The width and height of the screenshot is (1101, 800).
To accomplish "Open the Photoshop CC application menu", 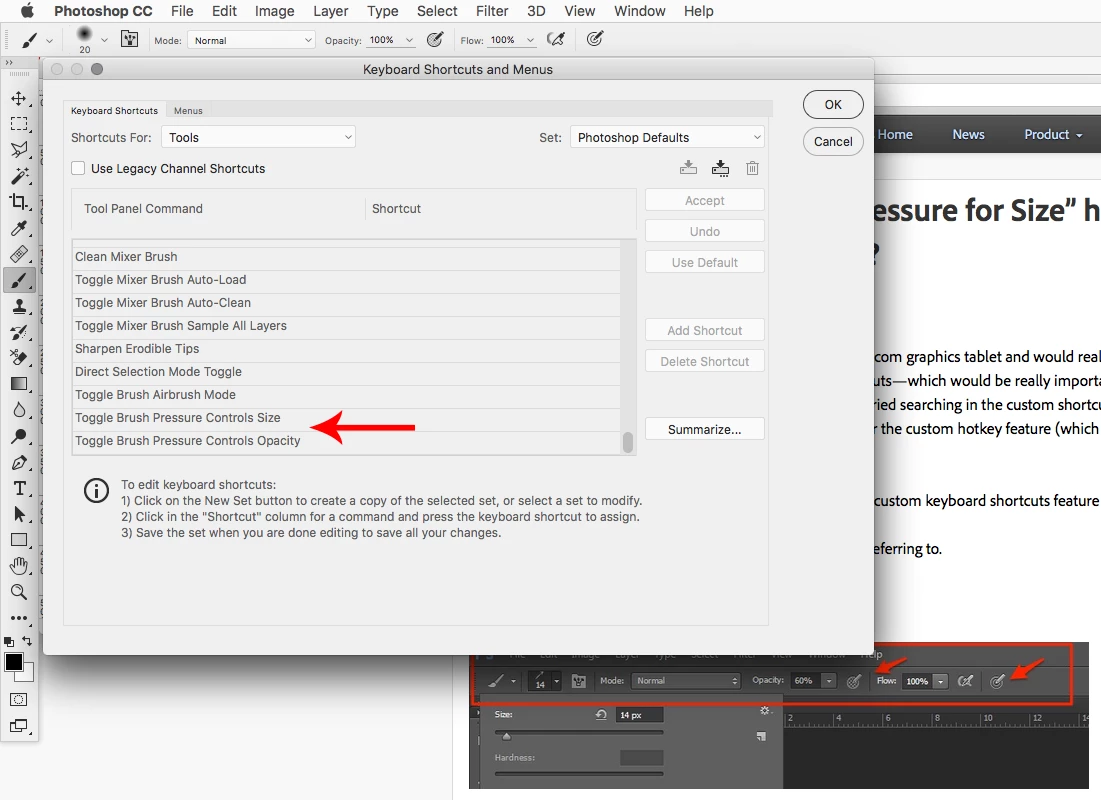I will 103,11.
